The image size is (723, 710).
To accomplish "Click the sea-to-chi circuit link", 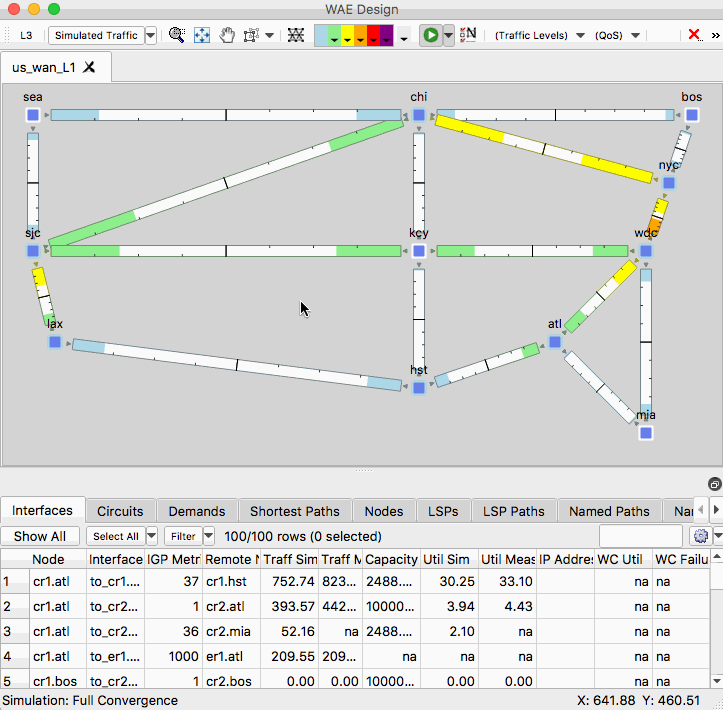I will (x=226, y=115).
